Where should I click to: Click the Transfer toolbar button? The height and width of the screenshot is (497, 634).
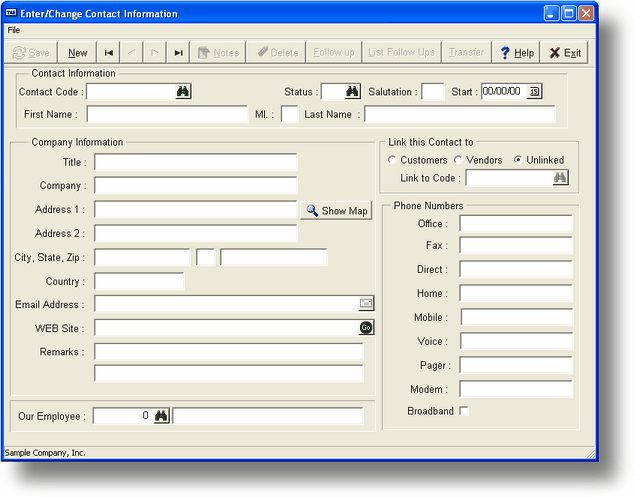pyautogui.click(x=466, y=53)
